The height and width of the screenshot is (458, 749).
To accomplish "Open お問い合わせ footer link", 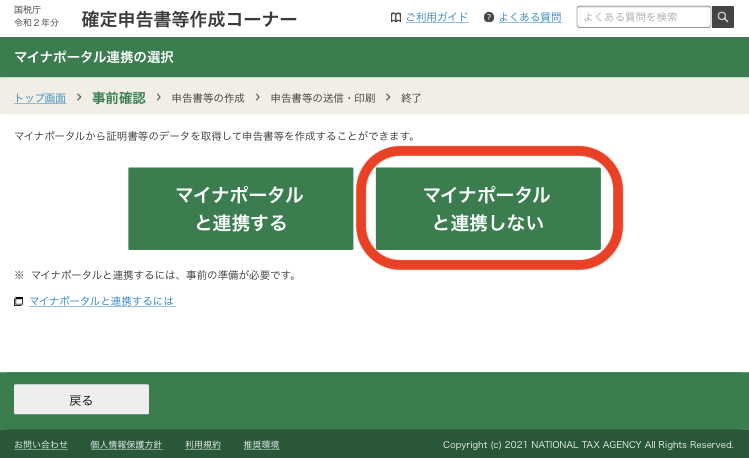I will pyautogui.click(x=41, y=445).
